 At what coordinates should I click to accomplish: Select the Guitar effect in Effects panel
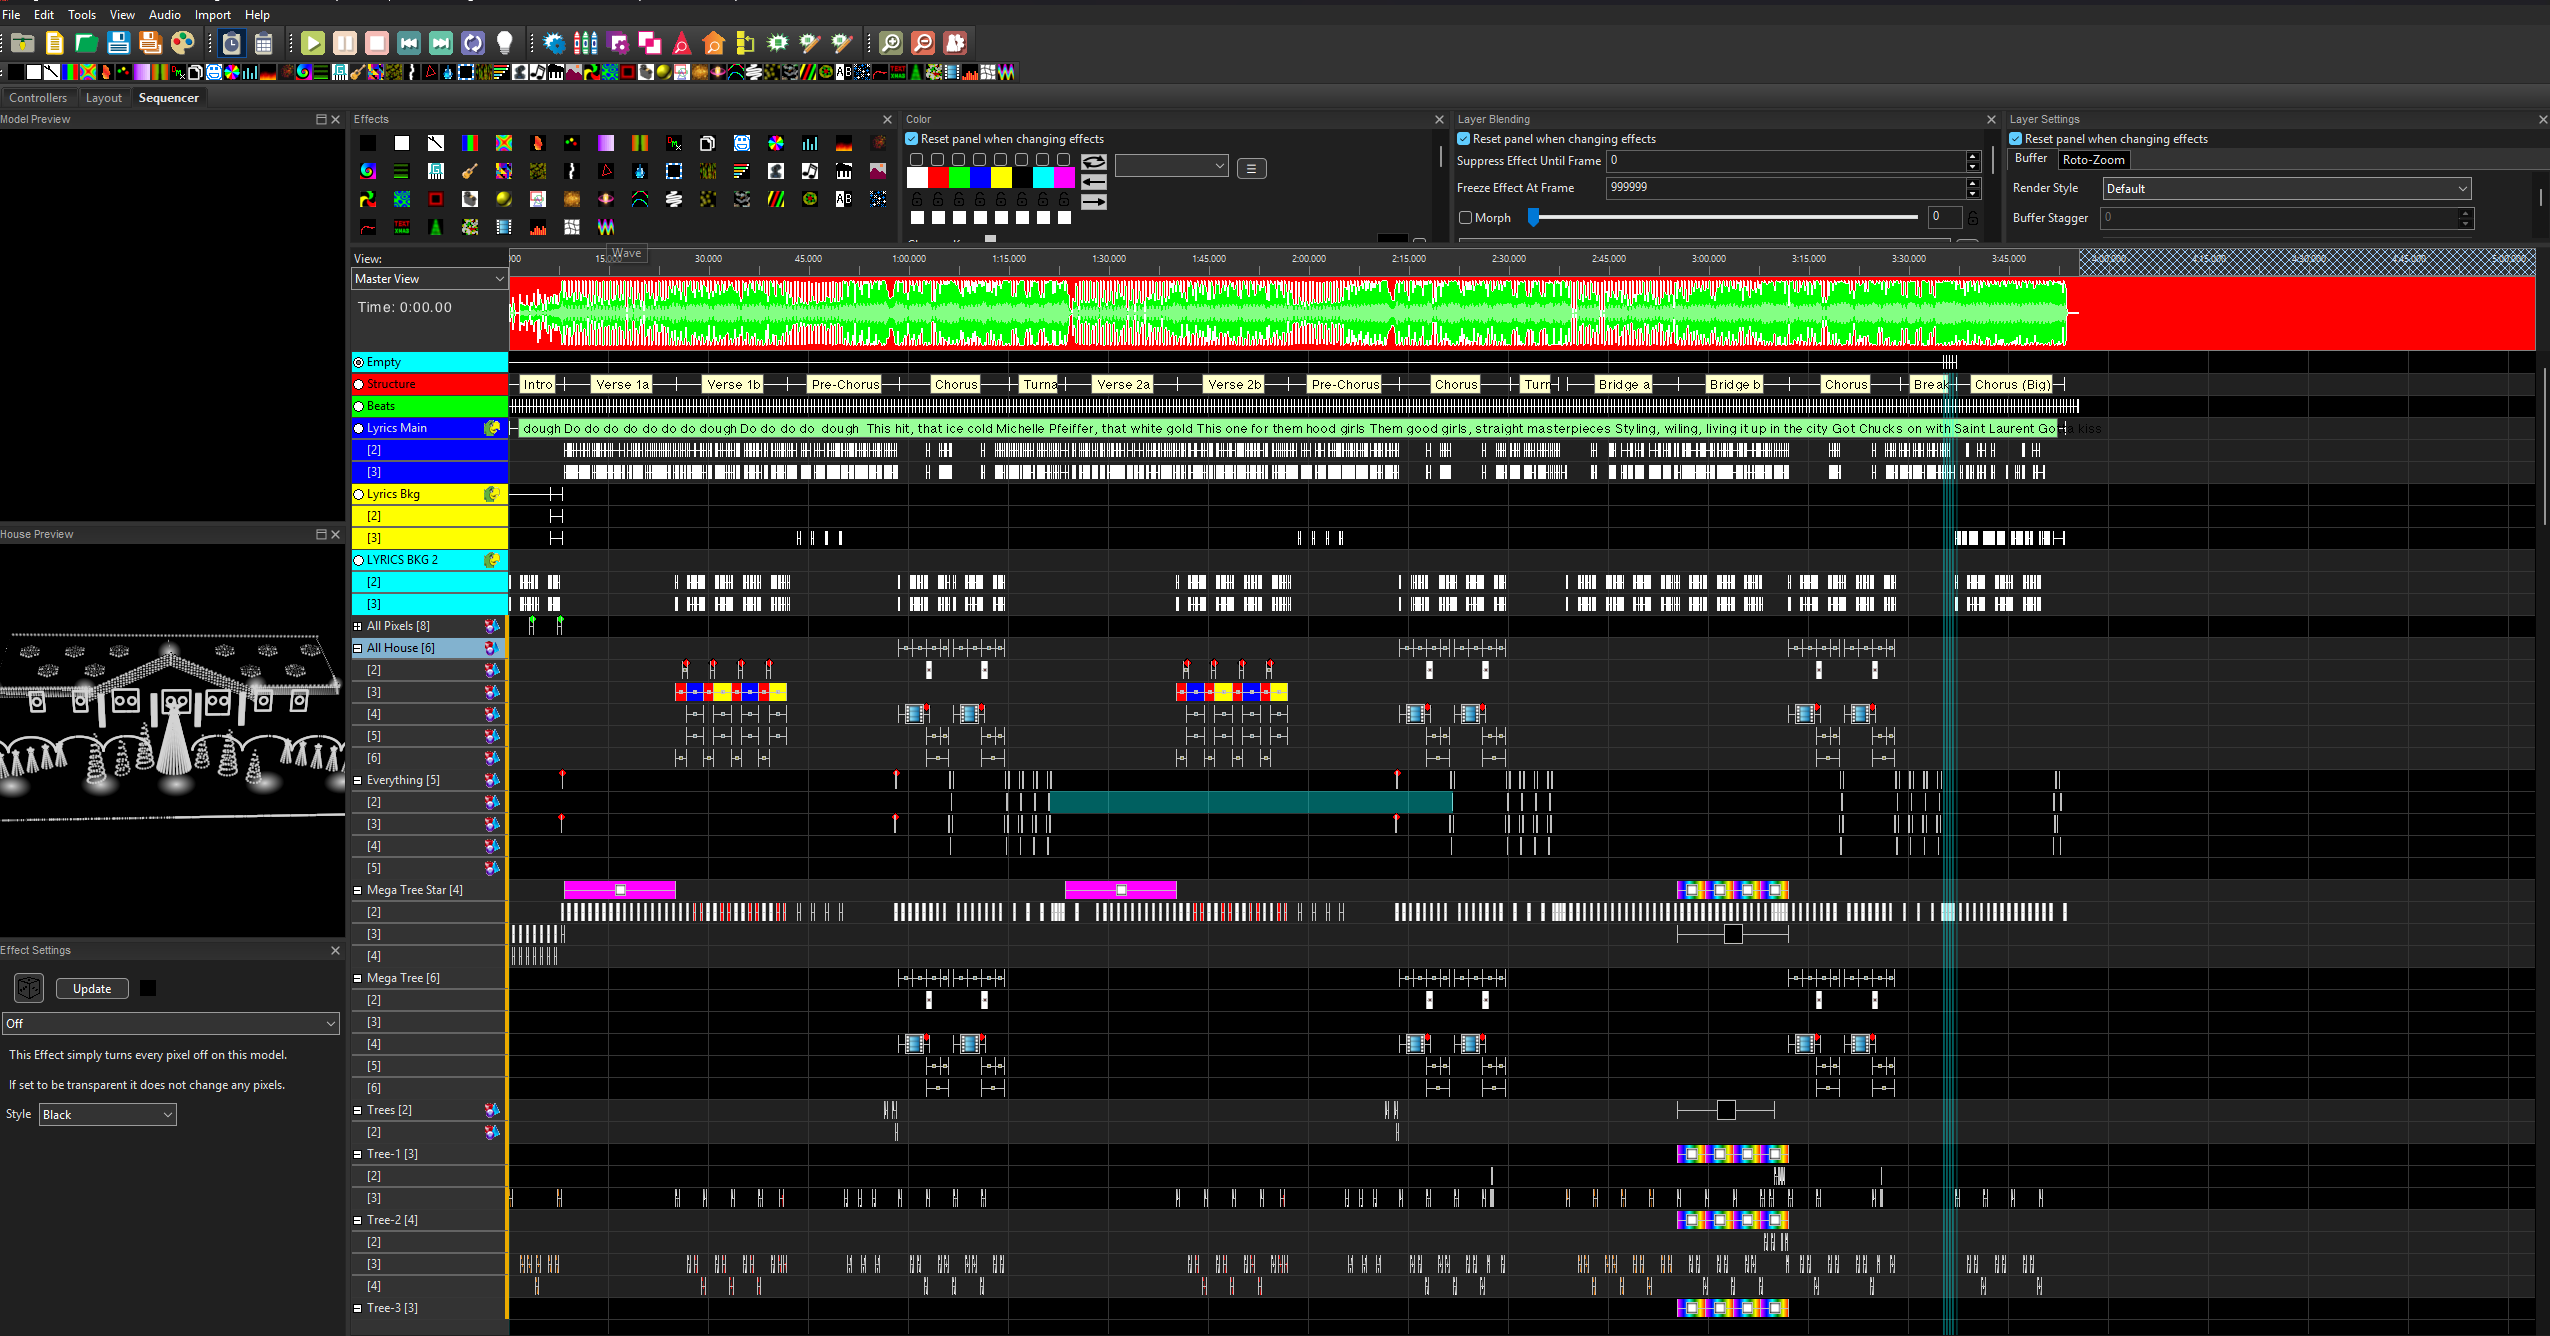tap(470, 171)
